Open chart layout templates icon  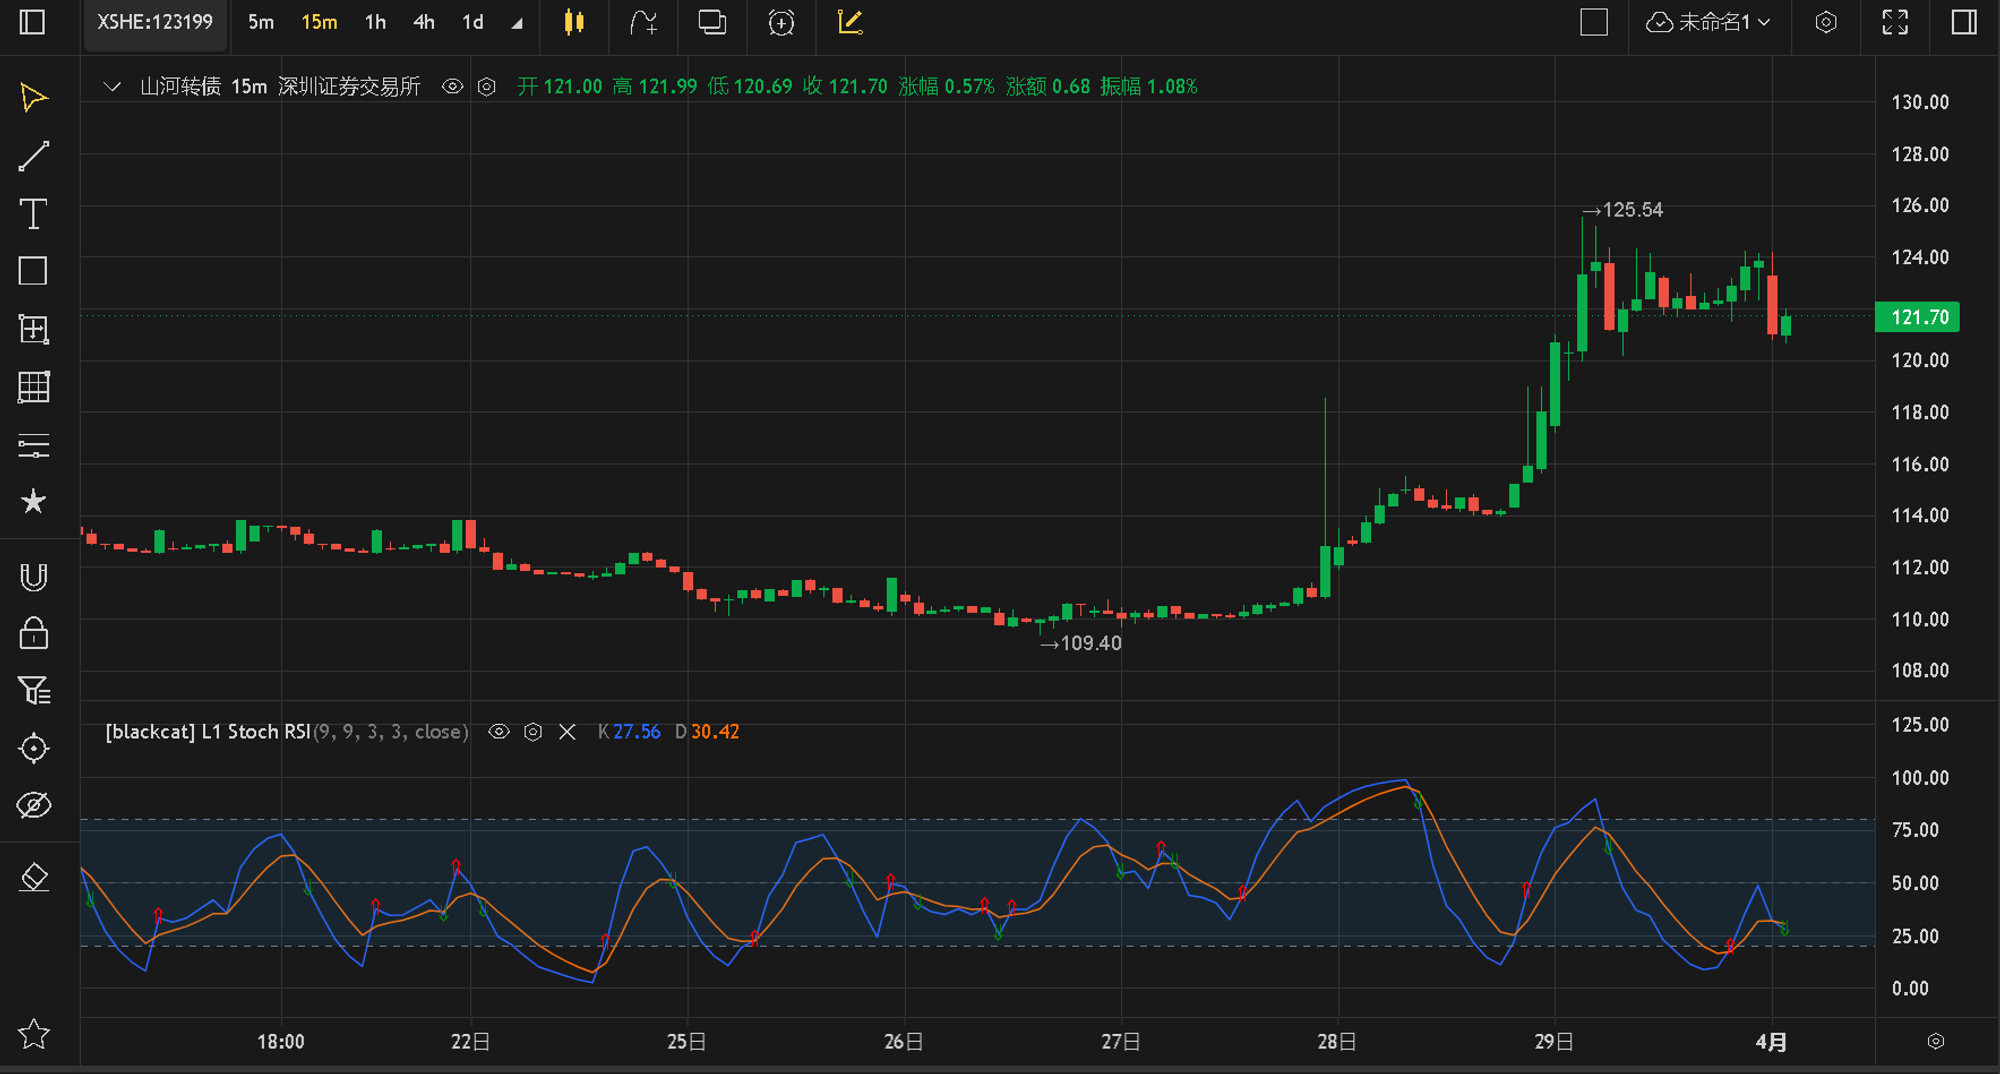pos(712,22)
